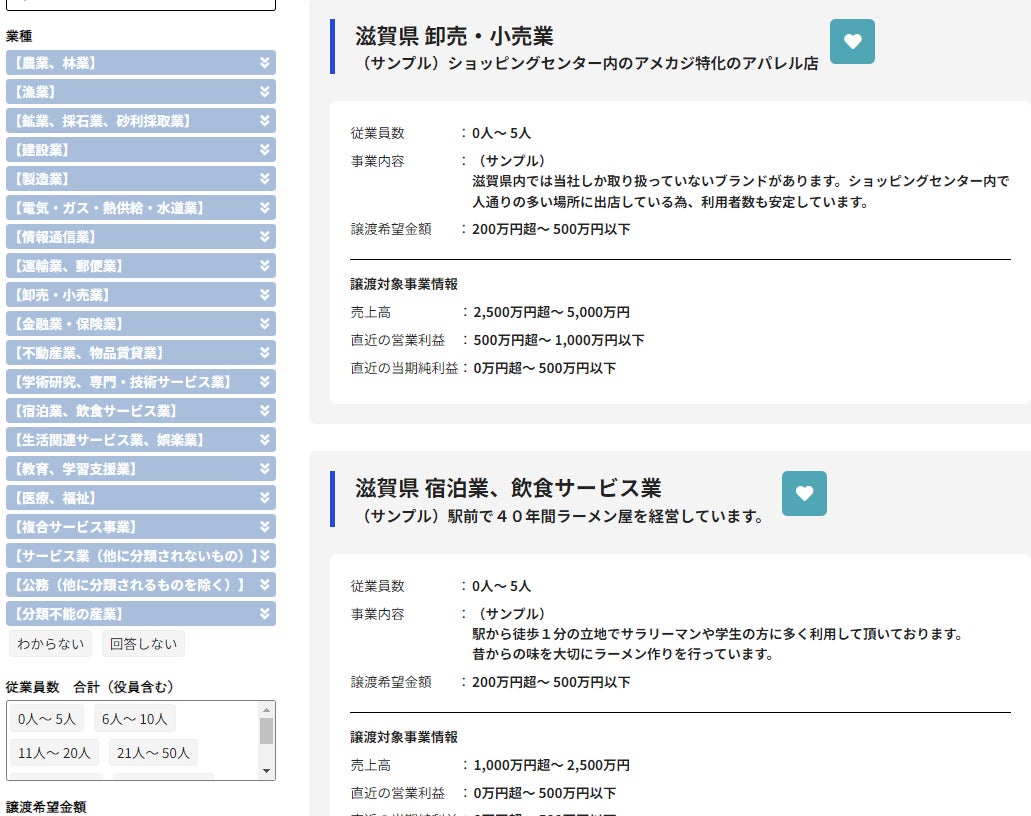Click the employee count list scrollbar thumb

[x=266, y=731]
